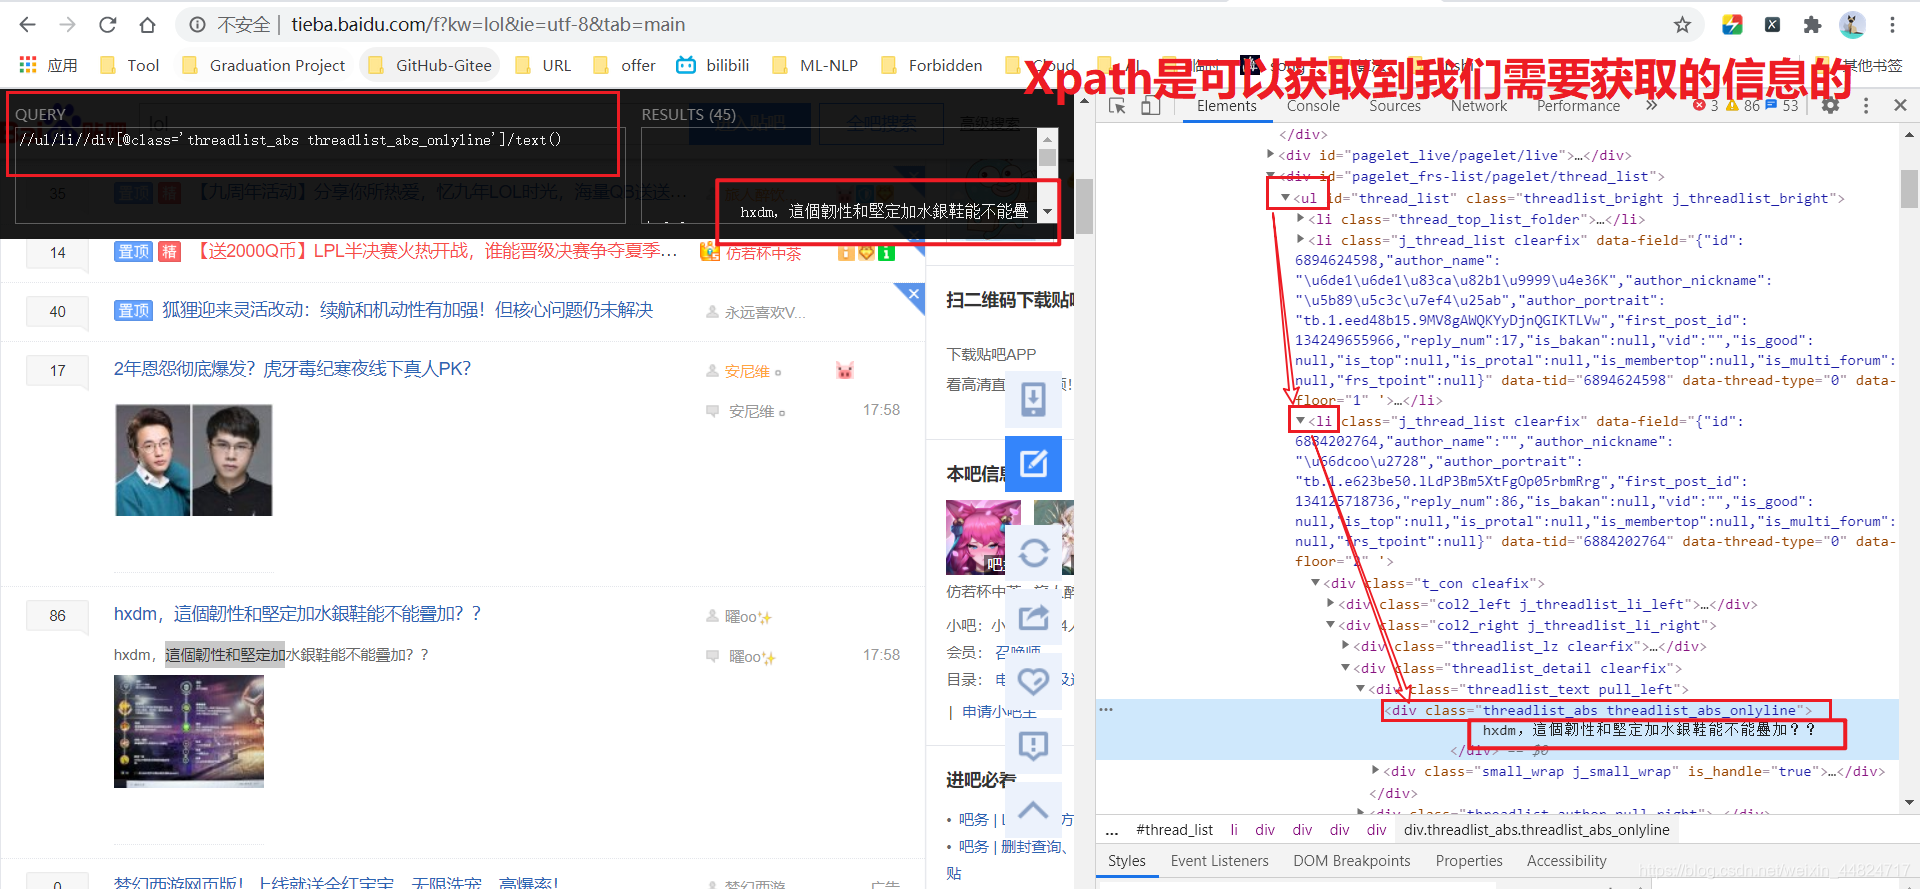Open the apps grid shortcut (应用)

click(x=48, y=65)
